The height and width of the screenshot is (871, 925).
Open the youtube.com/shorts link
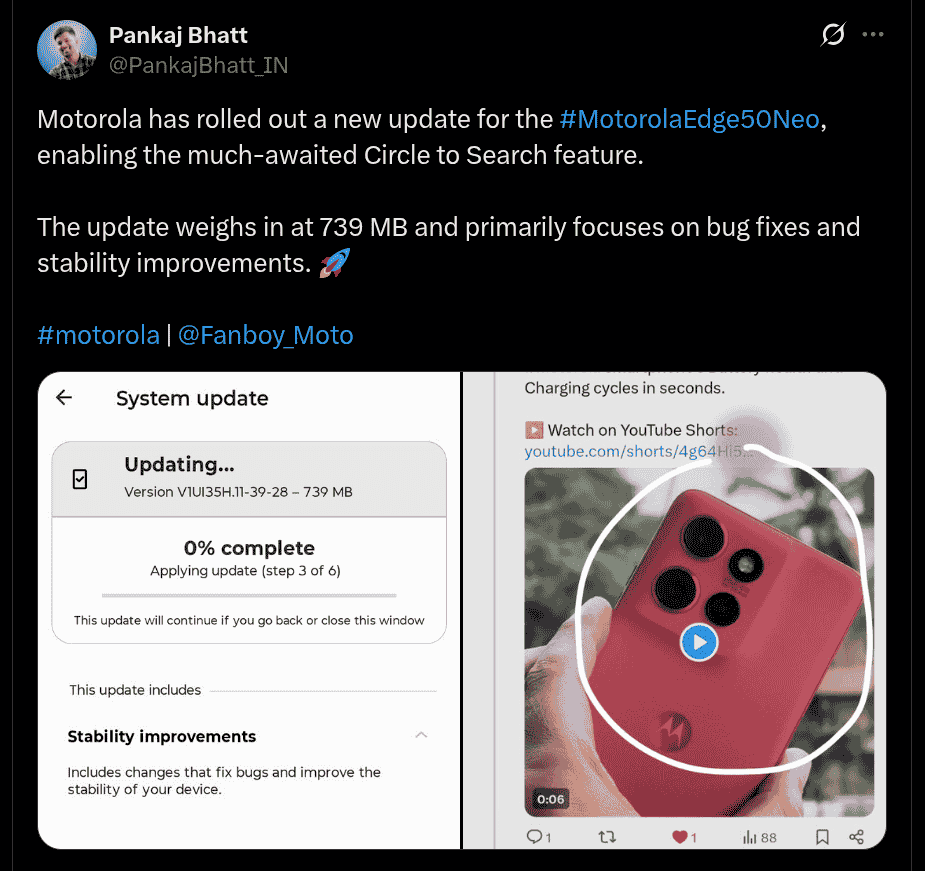(639, 451)
